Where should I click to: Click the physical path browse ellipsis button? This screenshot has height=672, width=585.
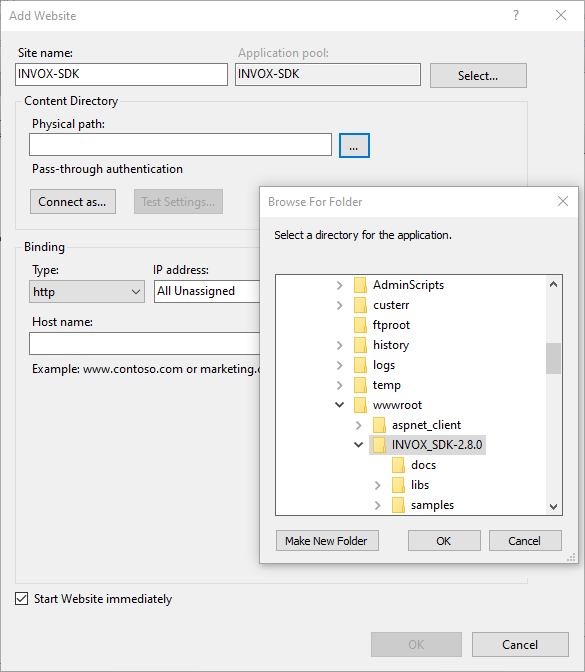[354, 146]
